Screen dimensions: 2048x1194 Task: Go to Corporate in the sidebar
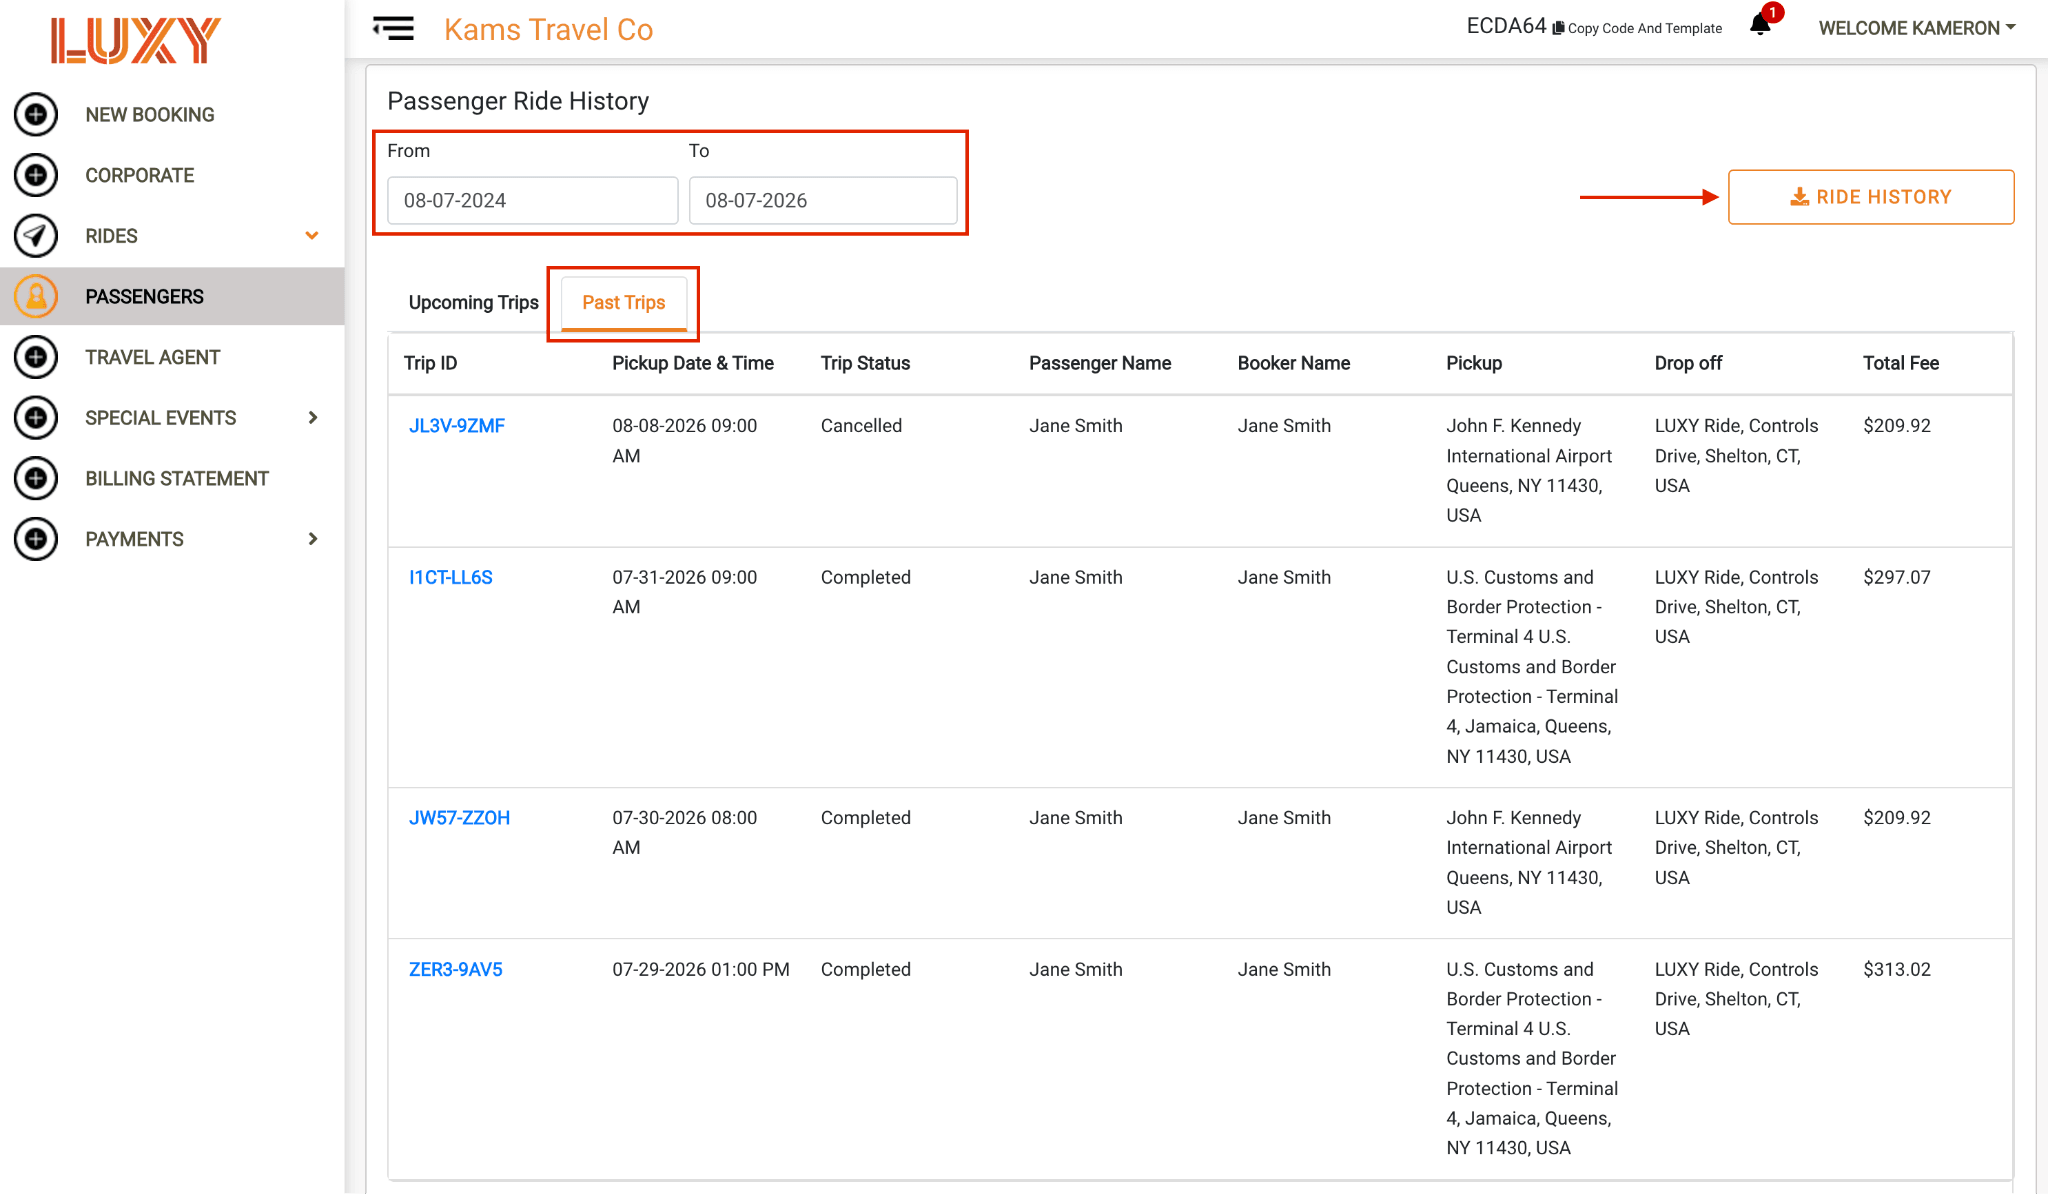coord(140,175)
